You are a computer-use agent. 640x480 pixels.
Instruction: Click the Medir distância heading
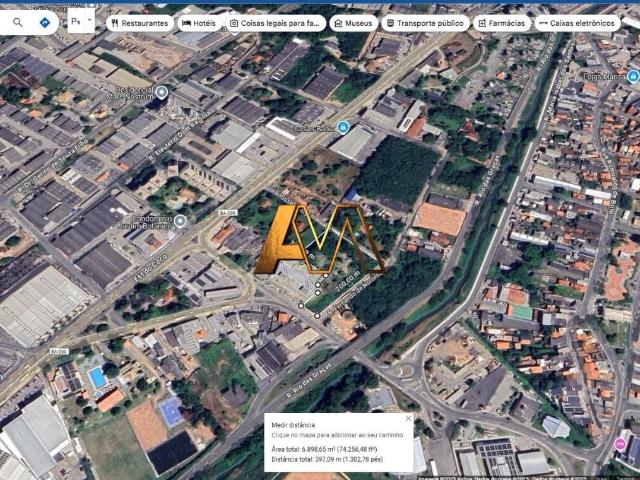(x=293, y=425)
